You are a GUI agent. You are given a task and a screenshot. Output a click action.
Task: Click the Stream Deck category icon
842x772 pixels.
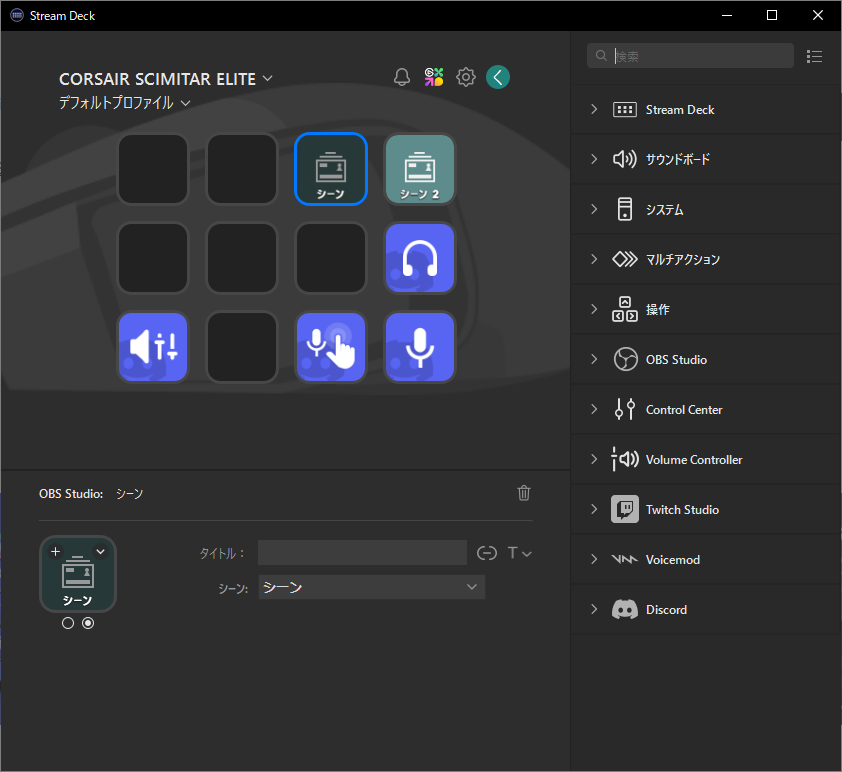(625, 110)
